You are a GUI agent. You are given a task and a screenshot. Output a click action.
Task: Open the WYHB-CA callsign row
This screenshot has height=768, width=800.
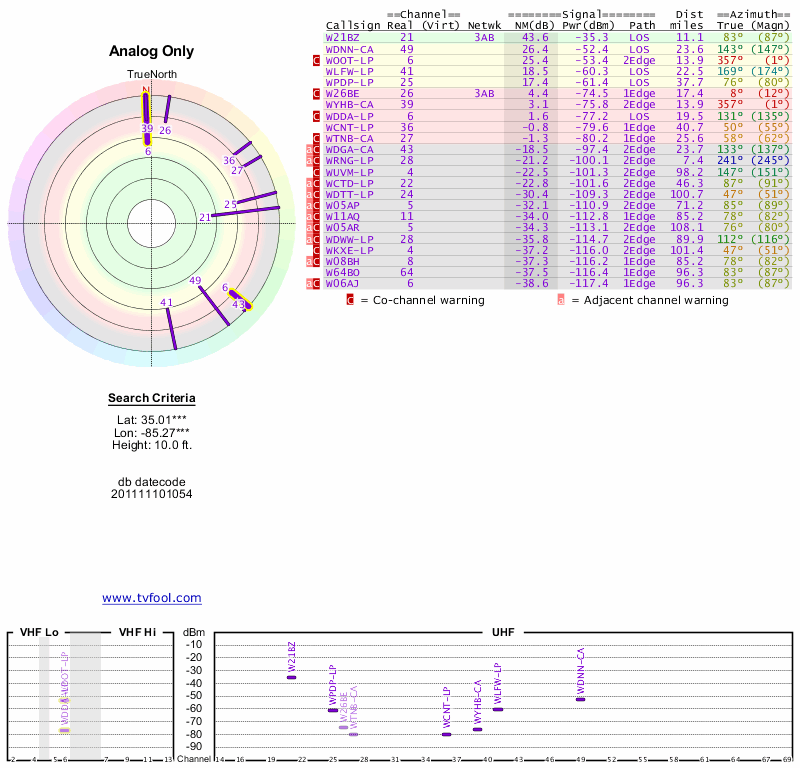coord(350,104)
